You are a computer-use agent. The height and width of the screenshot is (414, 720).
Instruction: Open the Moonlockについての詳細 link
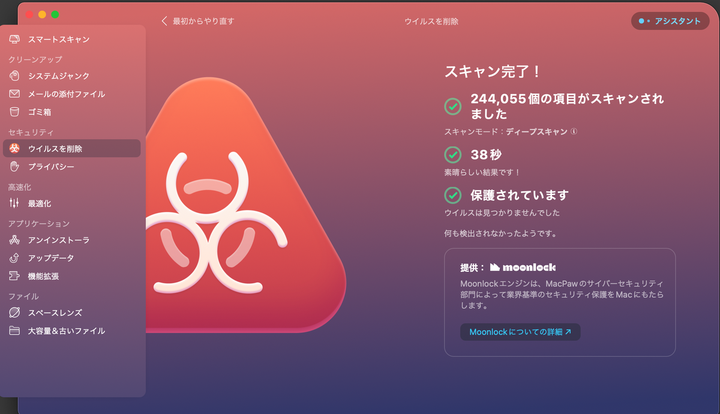point(520,332)
